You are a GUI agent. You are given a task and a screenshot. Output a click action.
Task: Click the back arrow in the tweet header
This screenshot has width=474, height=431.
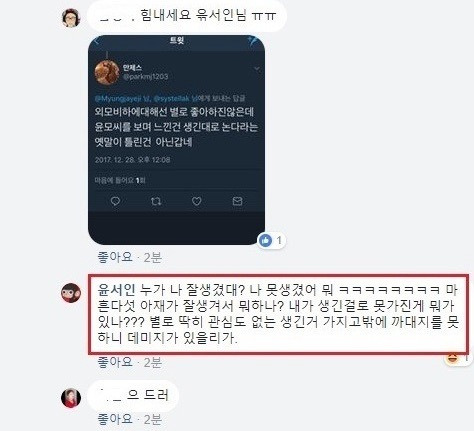tap(97, 41)
